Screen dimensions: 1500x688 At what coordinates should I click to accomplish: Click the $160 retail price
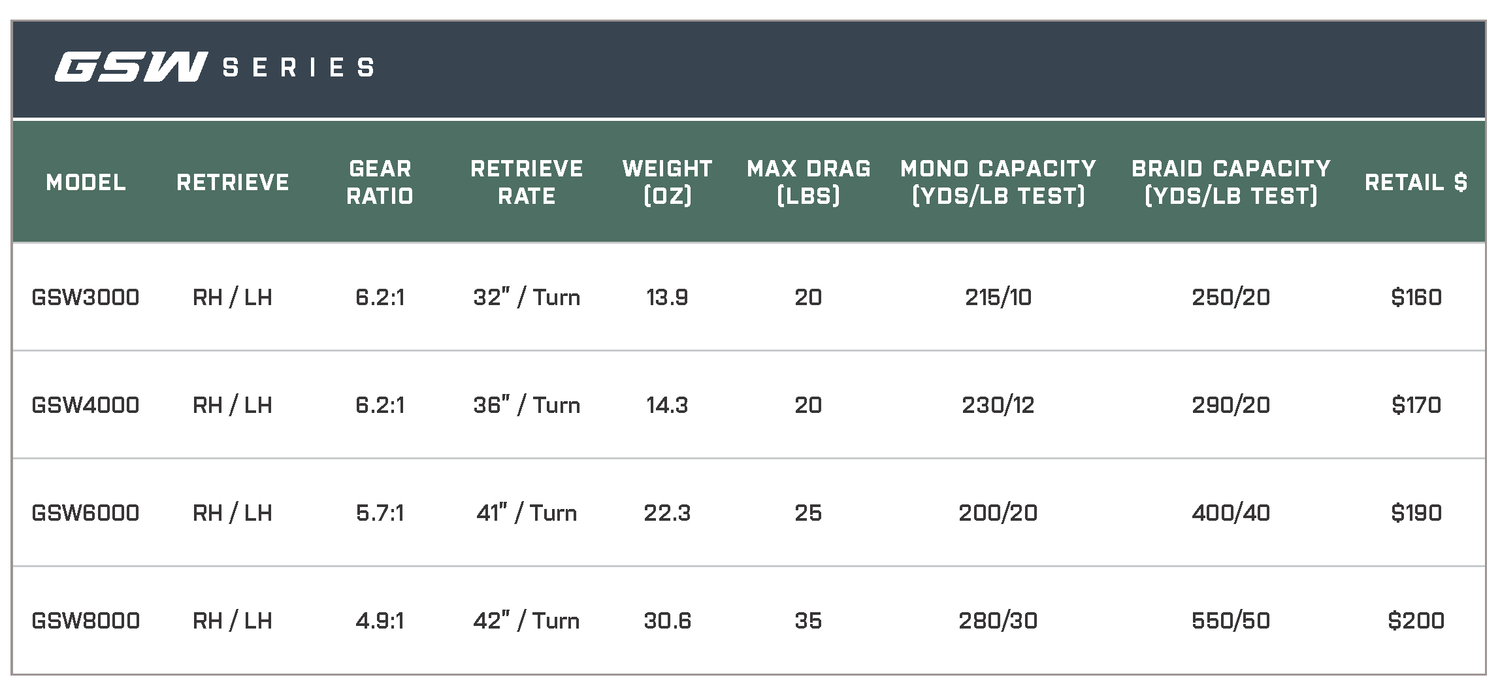1416,297
